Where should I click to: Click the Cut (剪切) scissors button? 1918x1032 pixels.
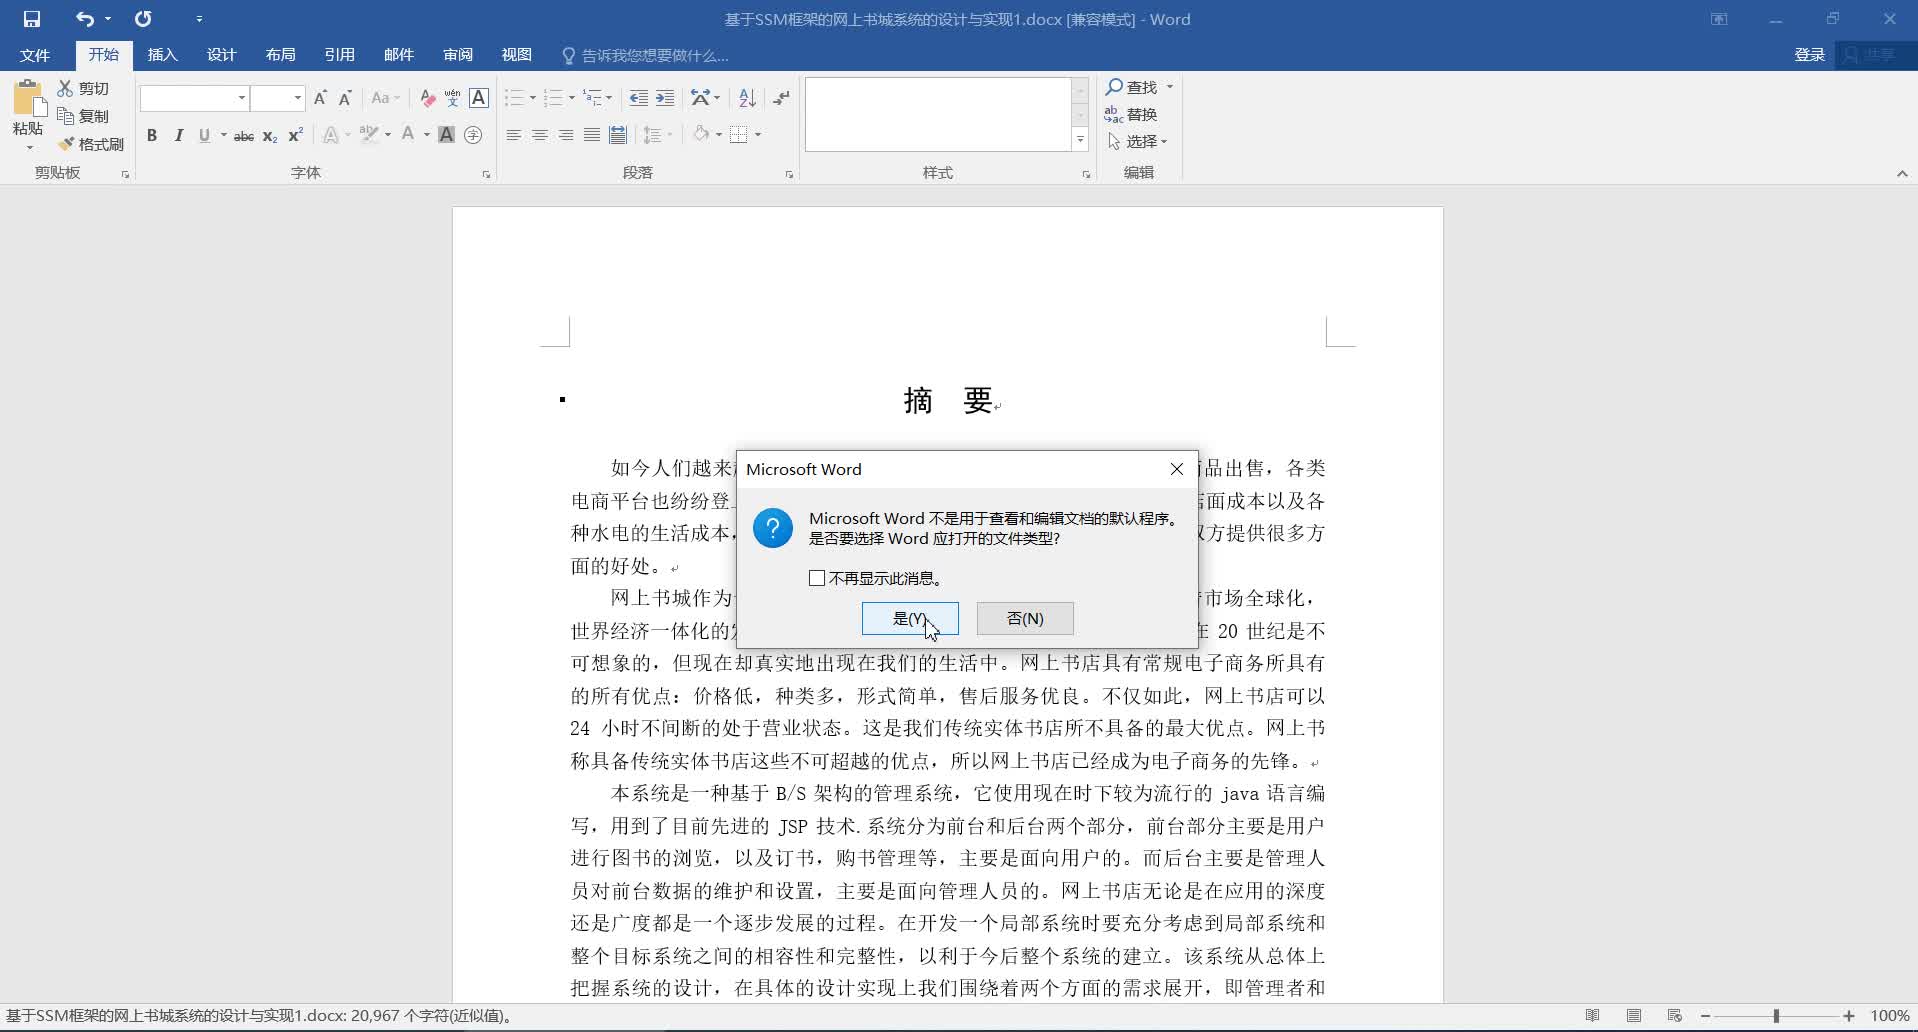[x=83, y=88]
